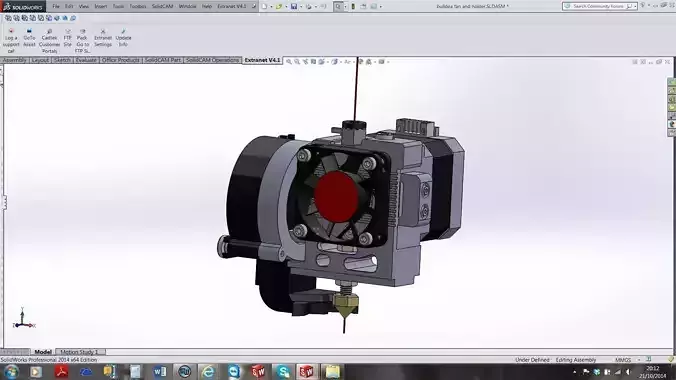Open the File menu
The image size is (676, 380).
[x=56, y=6]
